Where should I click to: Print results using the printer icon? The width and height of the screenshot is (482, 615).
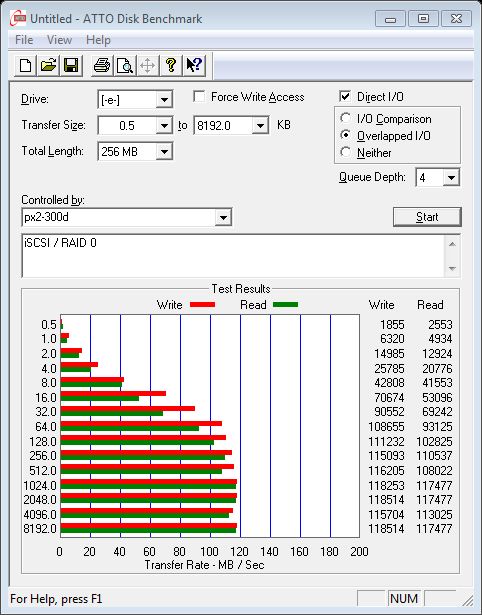(x=102, y=65)
